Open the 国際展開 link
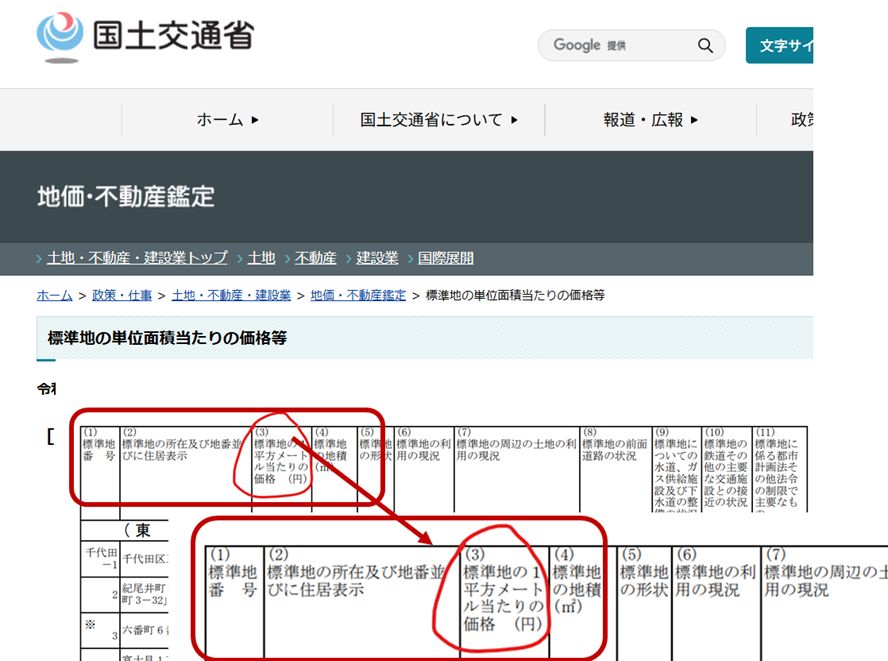This screenshot has height=661, width=888. coord(446,258)
